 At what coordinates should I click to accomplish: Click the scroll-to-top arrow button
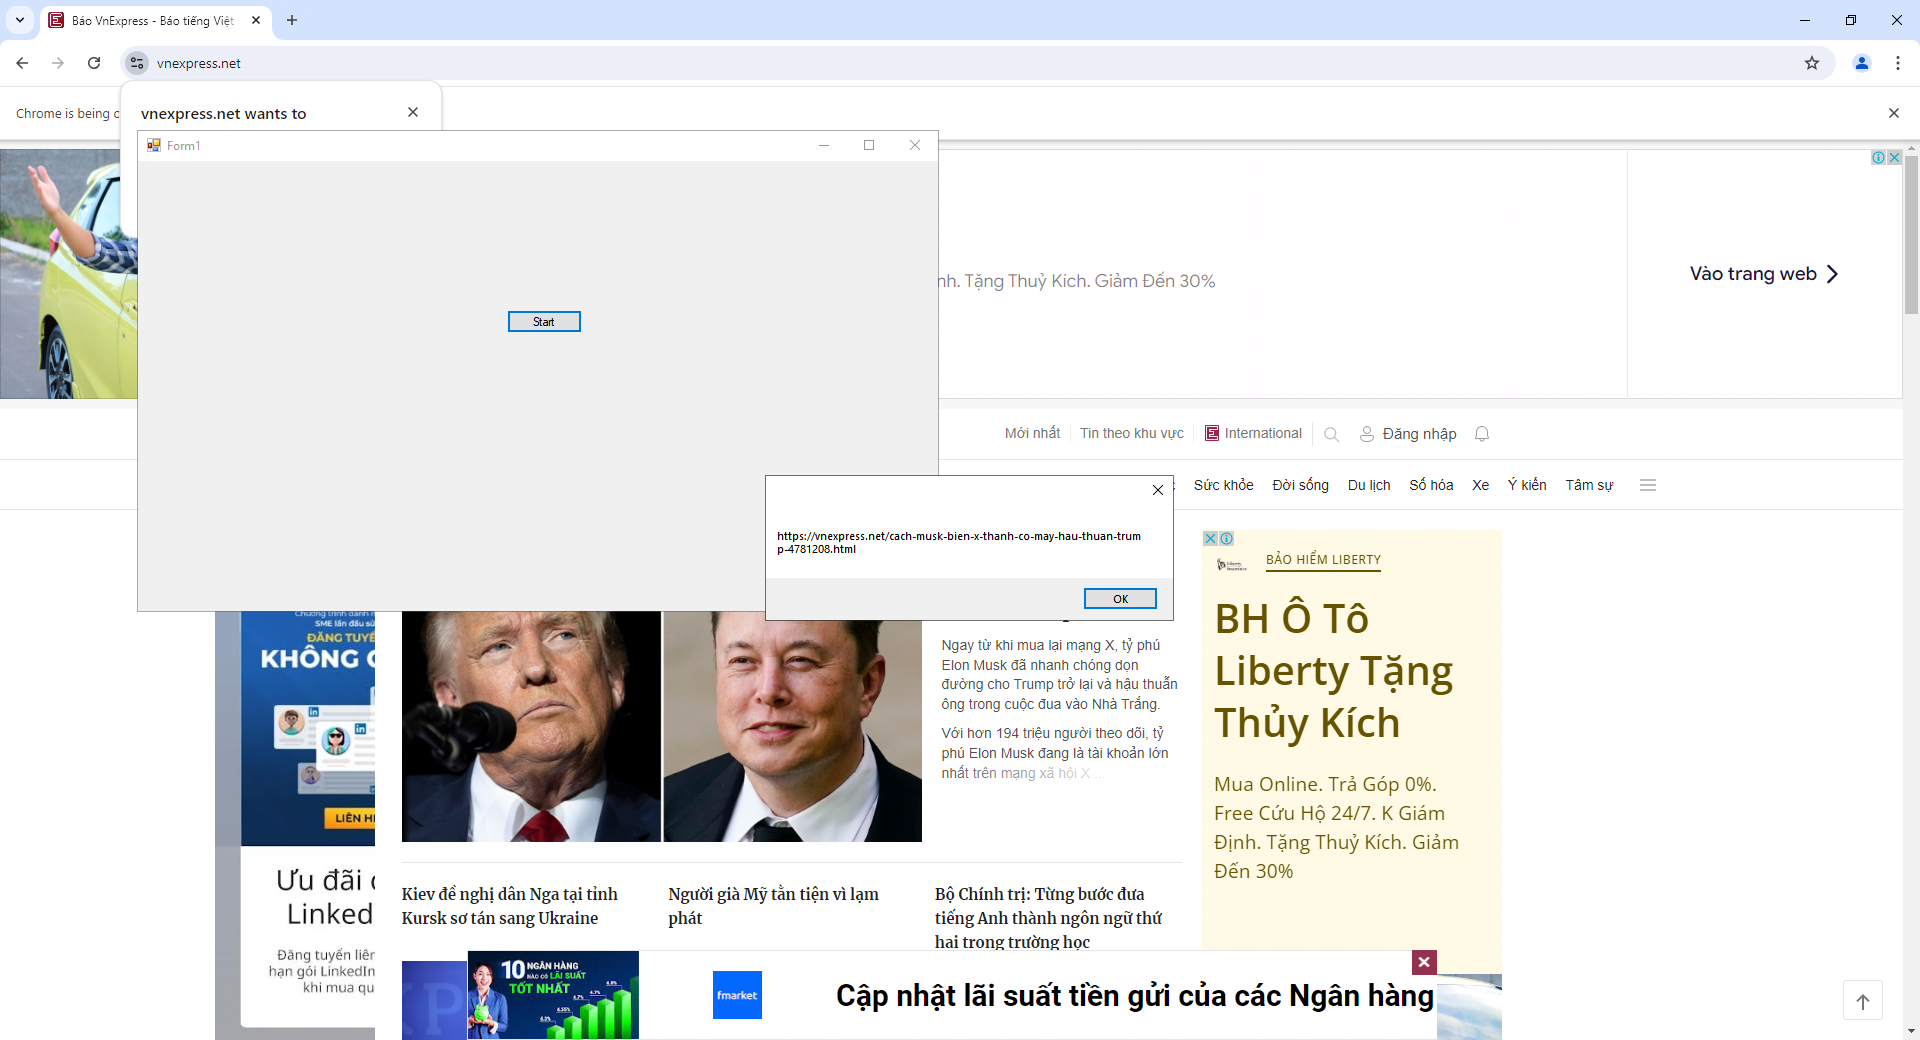coord(1862,1001)
